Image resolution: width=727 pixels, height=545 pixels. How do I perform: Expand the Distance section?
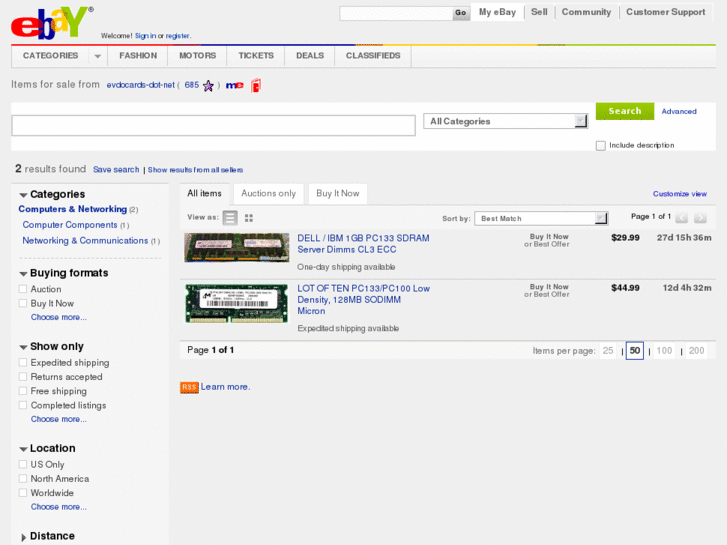23,537
